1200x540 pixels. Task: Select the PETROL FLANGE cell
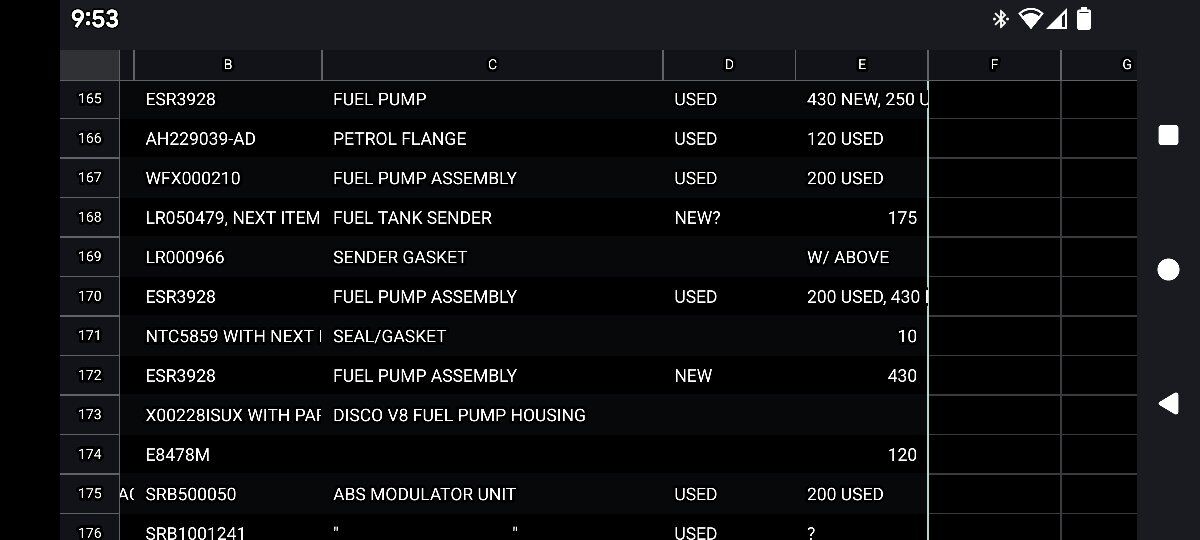click(x=492, y=139)
